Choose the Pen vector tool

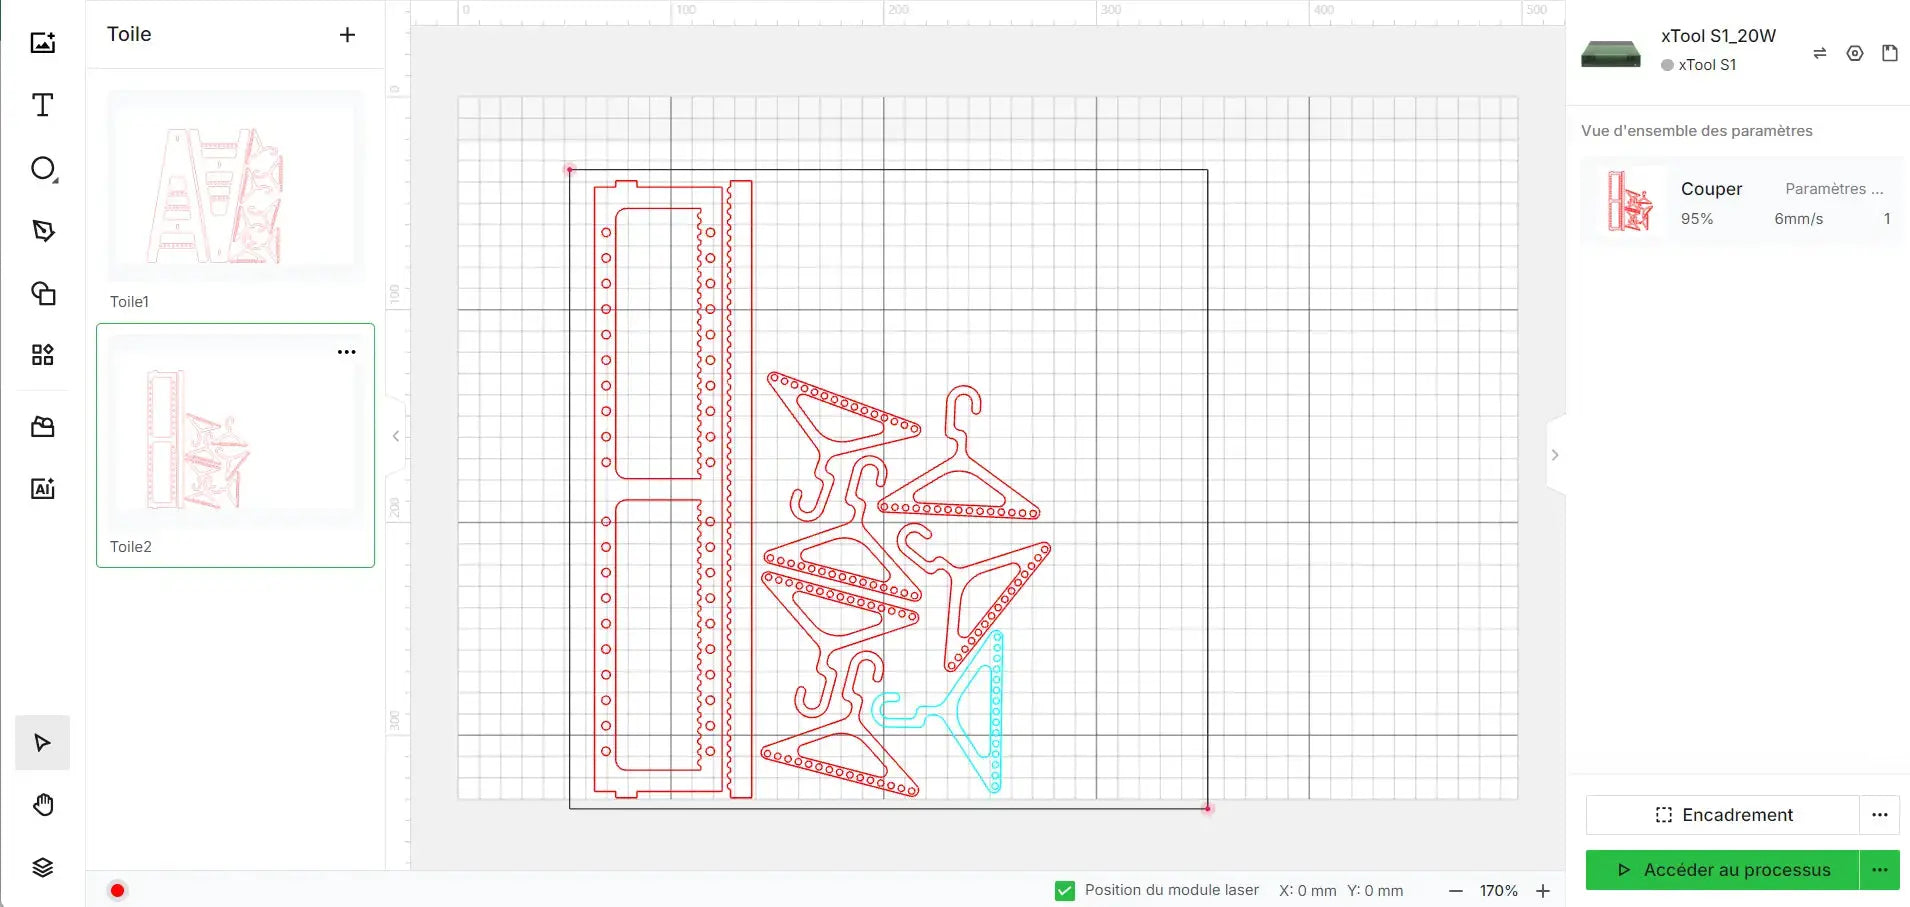42,231
